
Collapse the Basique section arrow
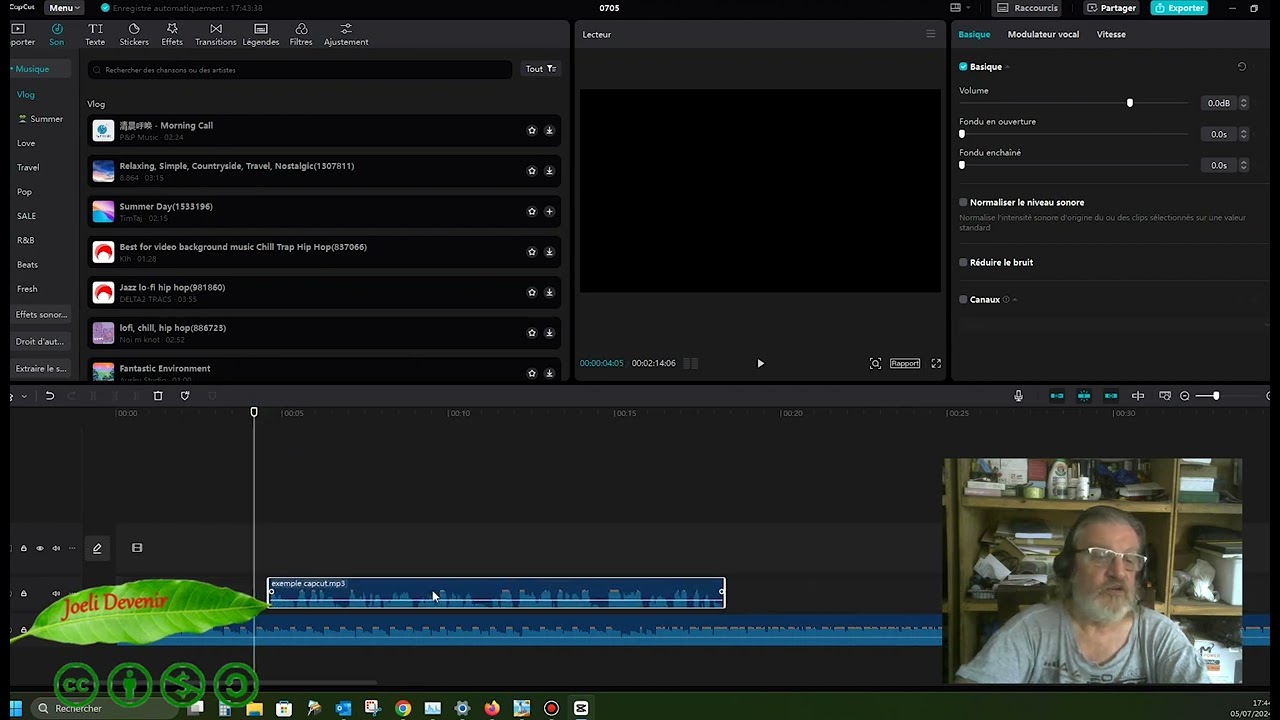1007,67
